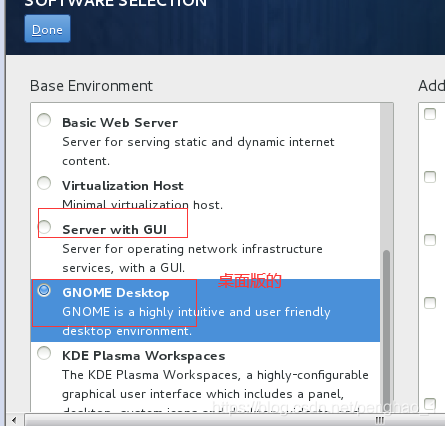Click the Virtualization Host title text
The width and height of the screenshot is (445, 426).
click(123, 186)
